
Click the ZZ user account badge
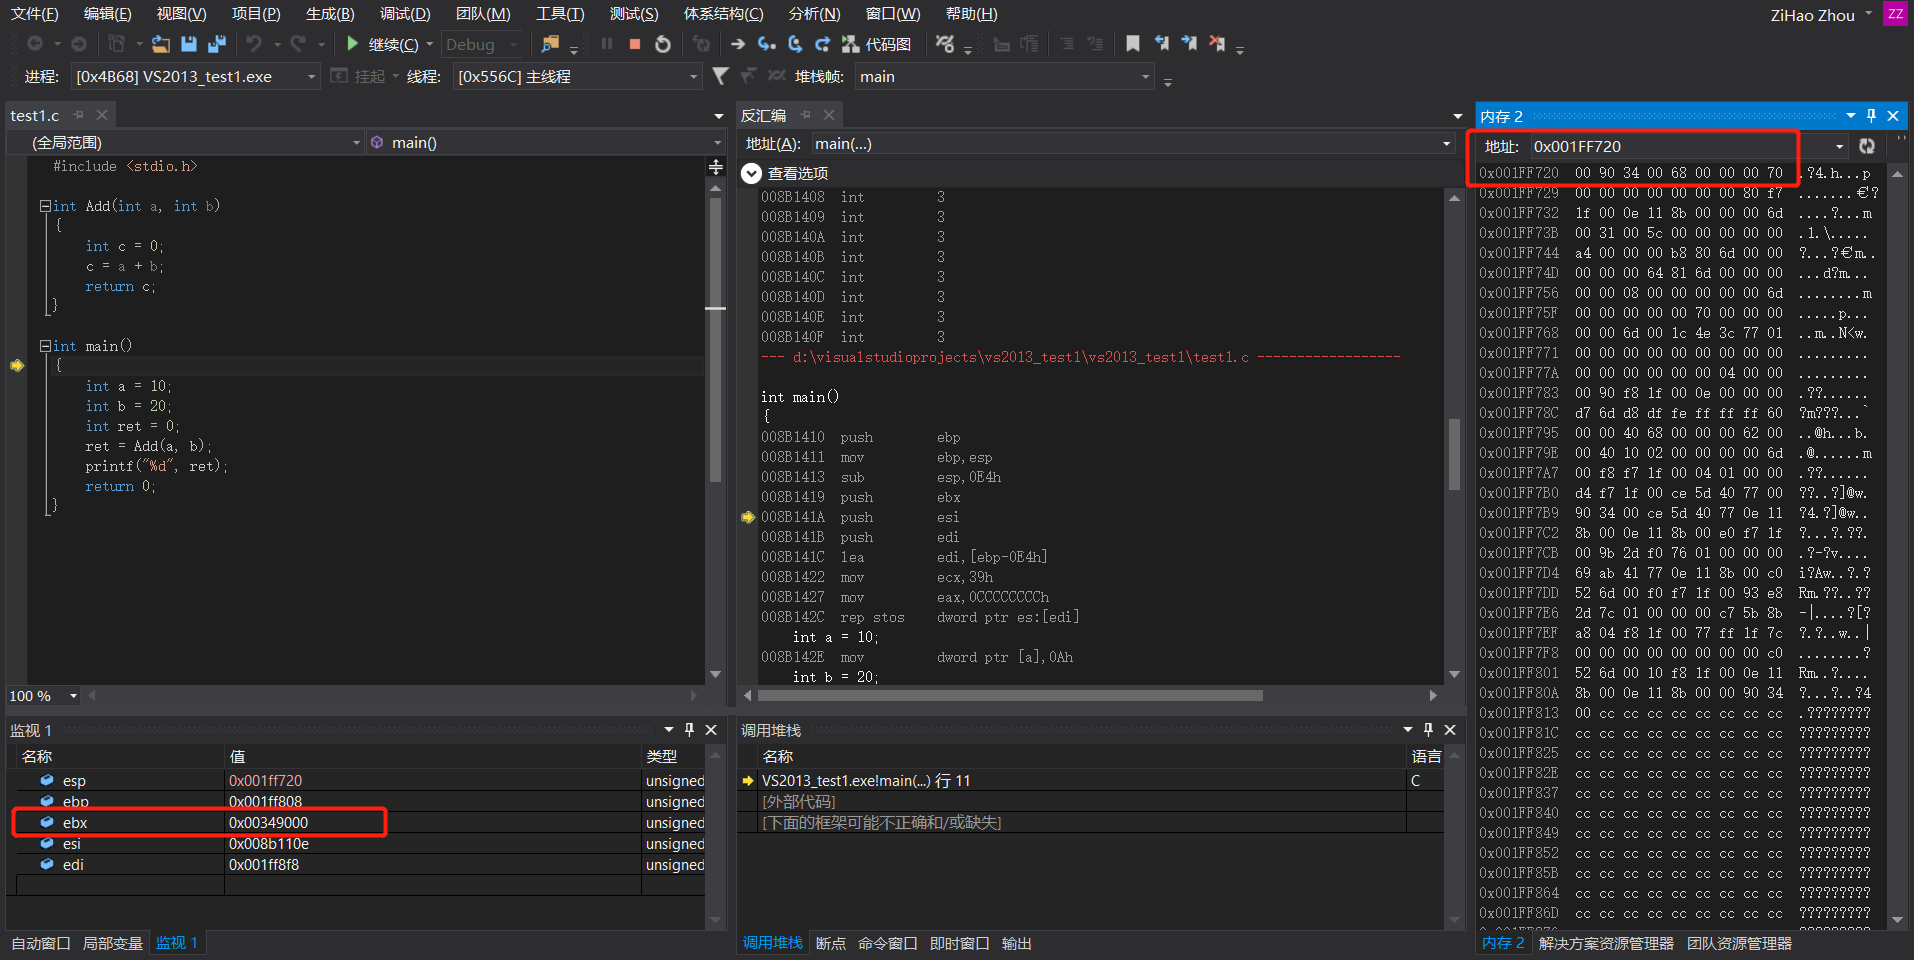(1894, 14)
